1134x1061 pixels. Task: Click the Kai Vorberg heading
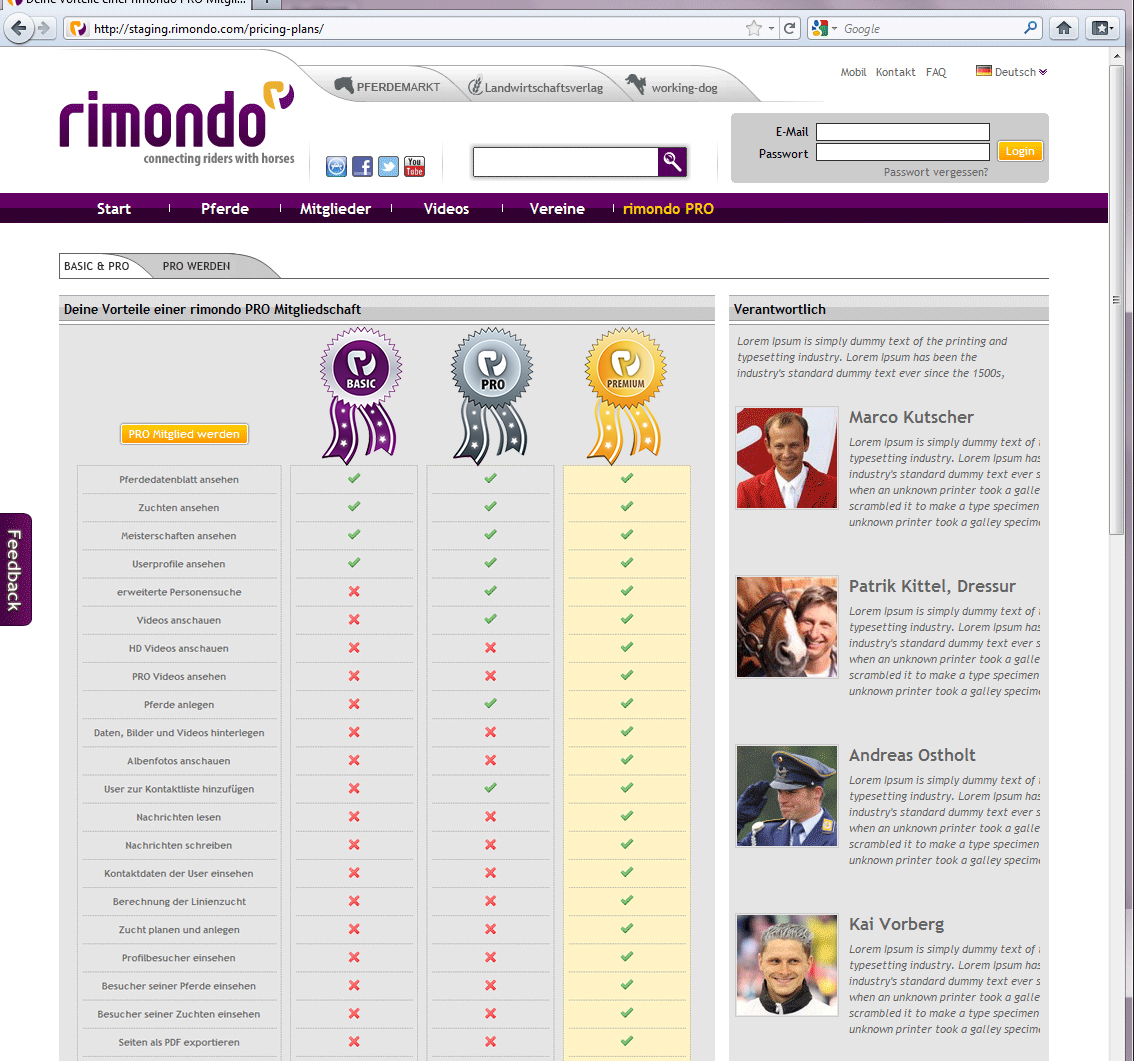[897, 924]
